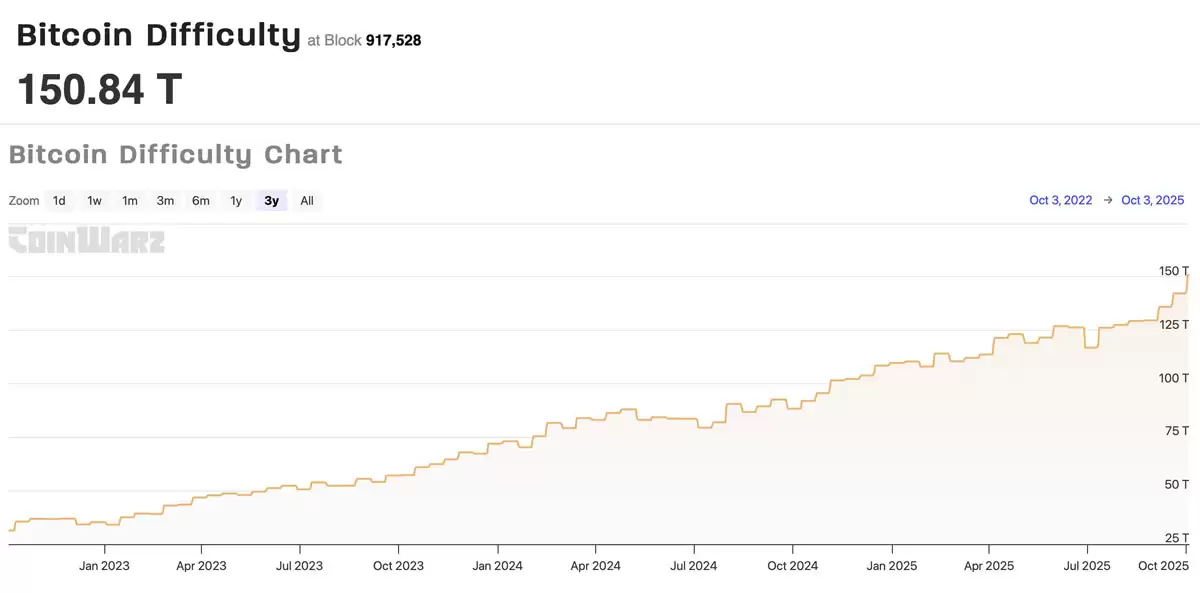Switch the chart to the All range
The image size is (1200, 593).
coord(306,200)
